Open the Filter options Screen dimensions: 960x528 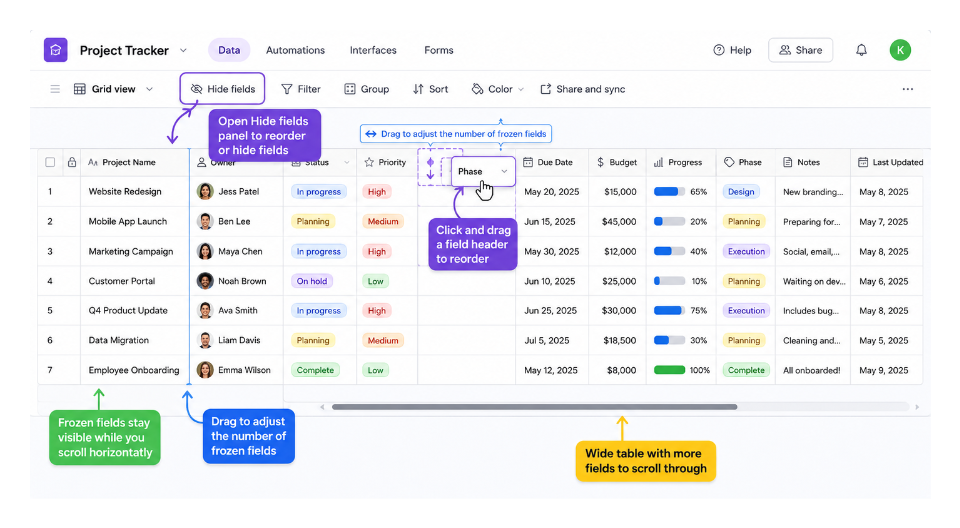pos(301,89)
